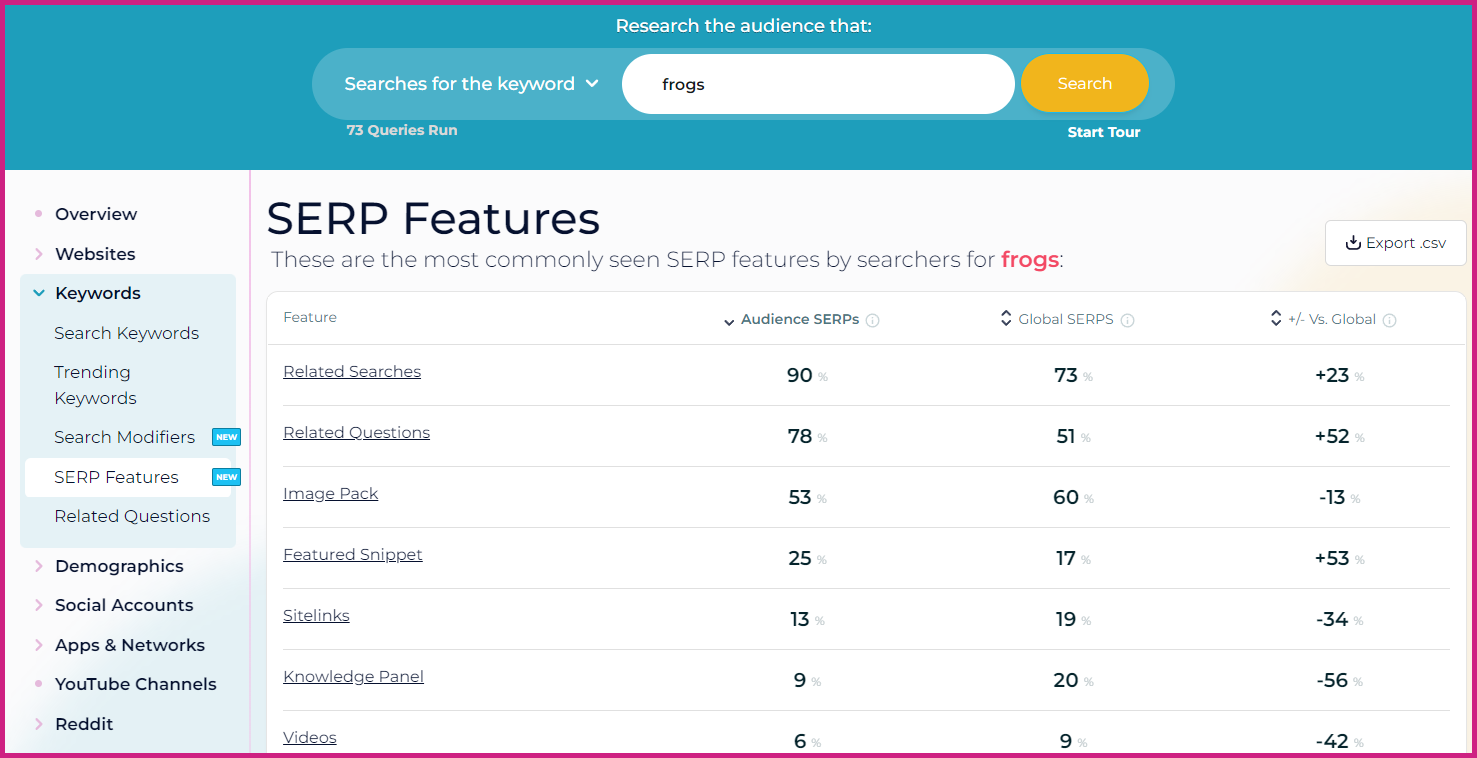This screenshot has width=1477, height=758.
Task: Click the download icon in Export .csv button
Action: coord(1354,242)
